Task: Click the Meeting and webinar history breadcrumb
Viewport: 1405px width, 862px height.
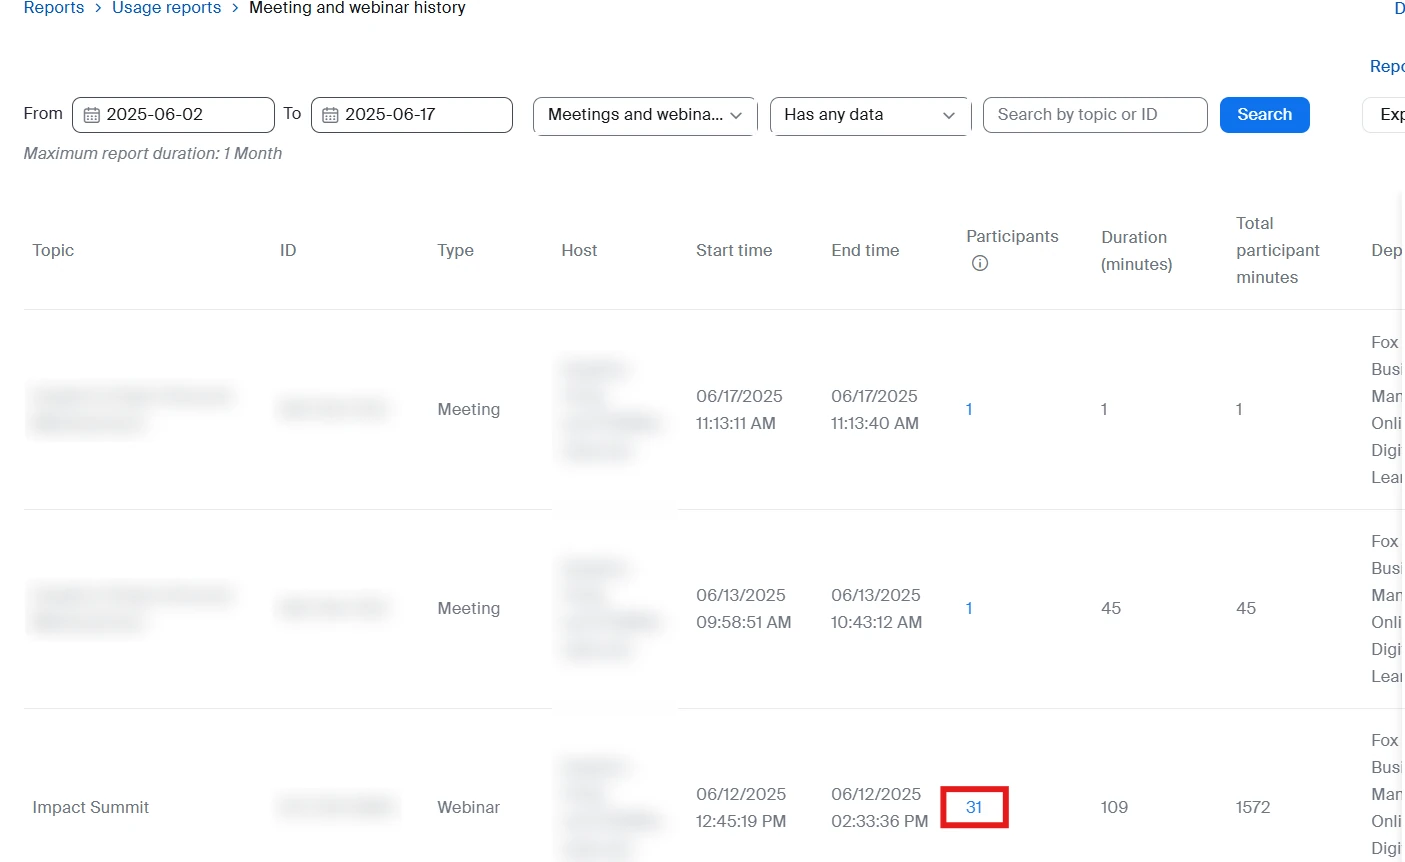Action: pos(357,8)
